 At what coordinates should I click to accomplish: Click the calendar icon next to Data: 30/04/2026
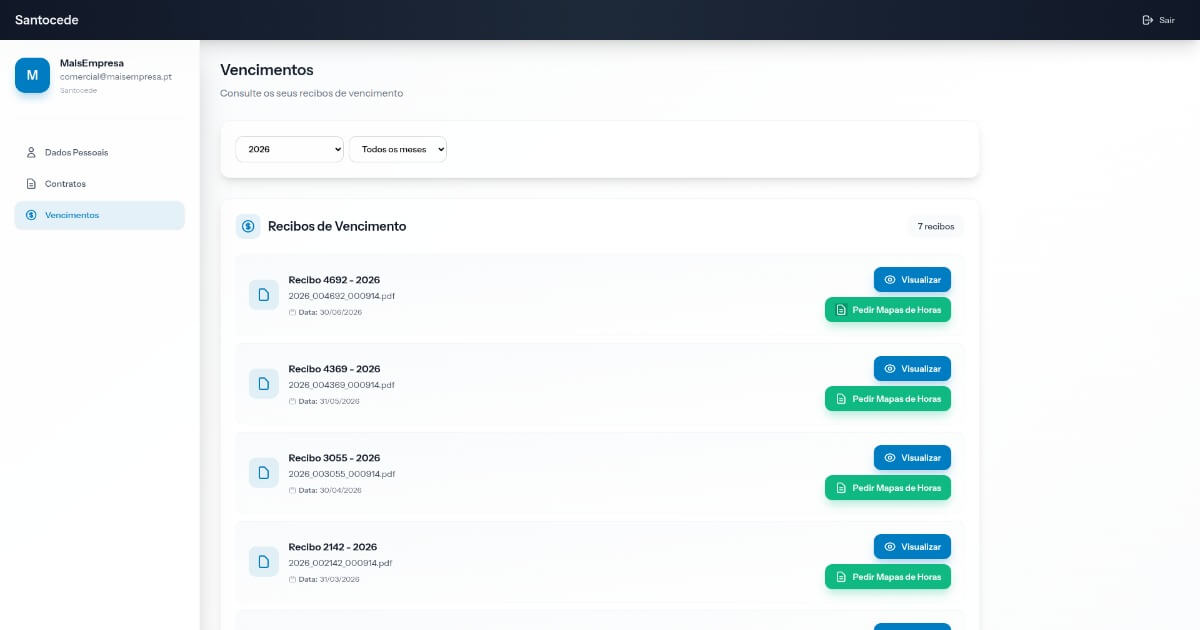(x=292, y=490)
